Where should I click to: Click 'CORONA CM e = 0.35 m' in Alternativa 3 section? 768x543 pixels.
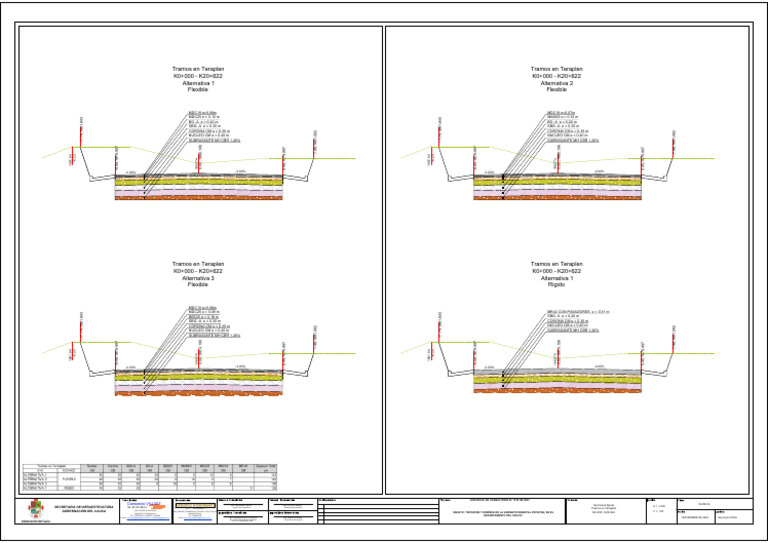click(209, 326)
